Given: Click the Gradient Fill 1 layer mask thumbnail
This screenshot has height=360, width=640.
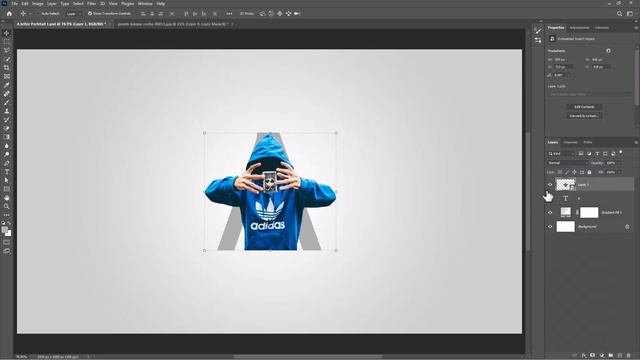Looking at the screenshot, I should (x=589, y=212).
